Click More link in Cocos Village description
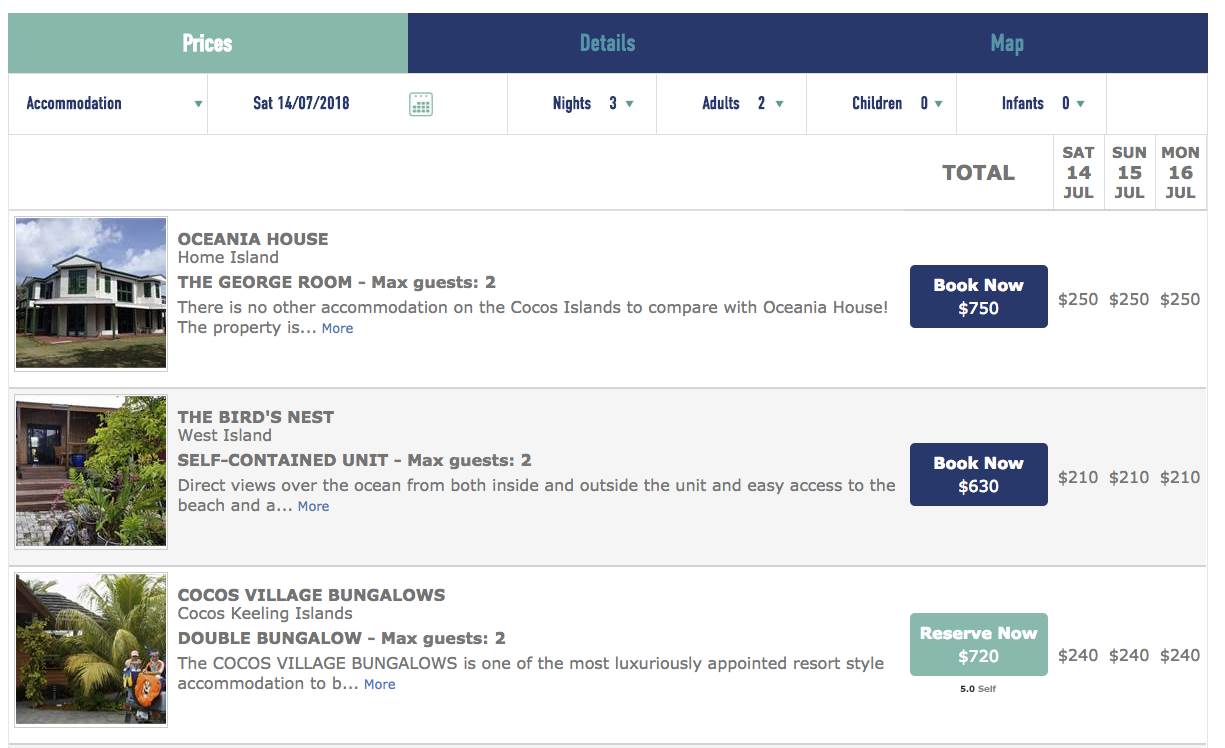Image resolution: width=1225 pixels, height=748 pixels. point(379,684)
